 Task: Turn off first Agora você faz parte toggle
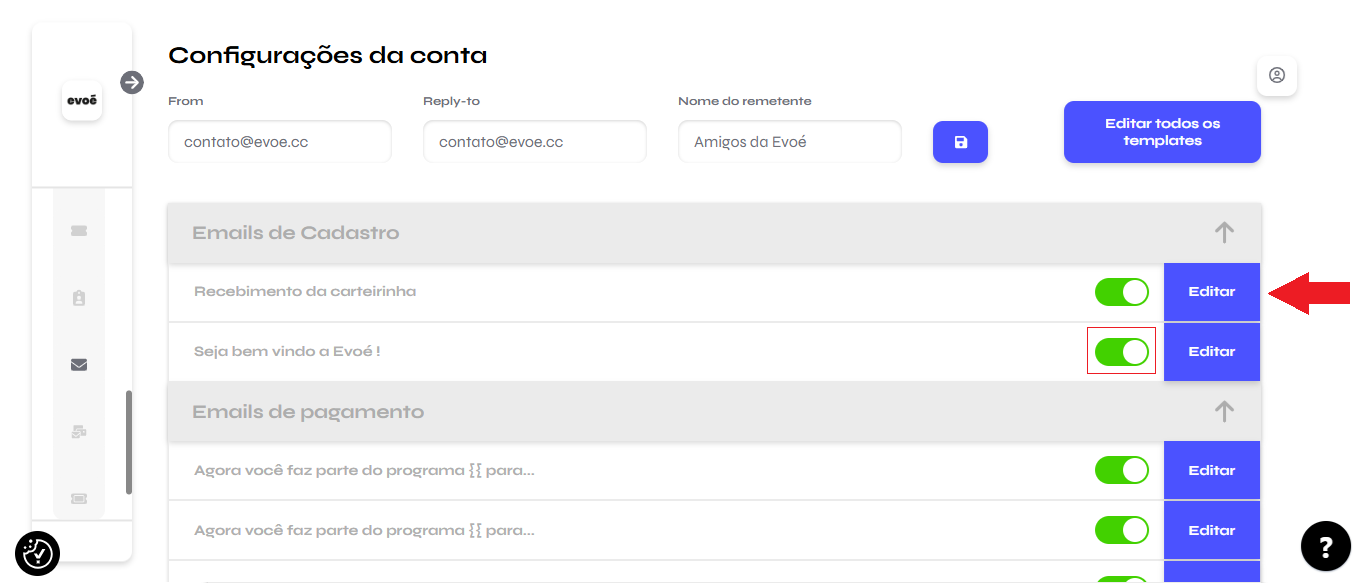point(1122,471)
